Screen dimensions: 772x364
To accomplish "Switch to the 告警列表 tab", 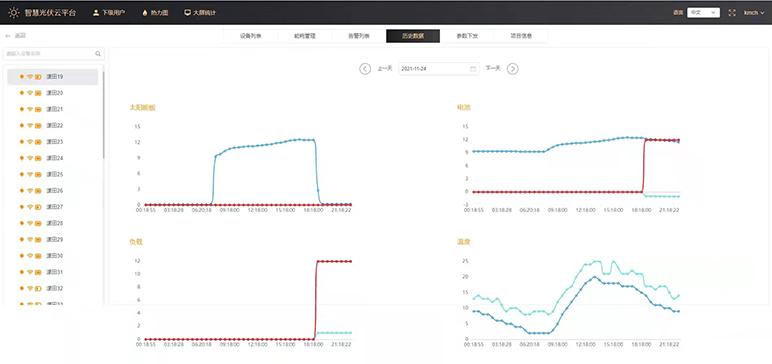I will [359, 36].
